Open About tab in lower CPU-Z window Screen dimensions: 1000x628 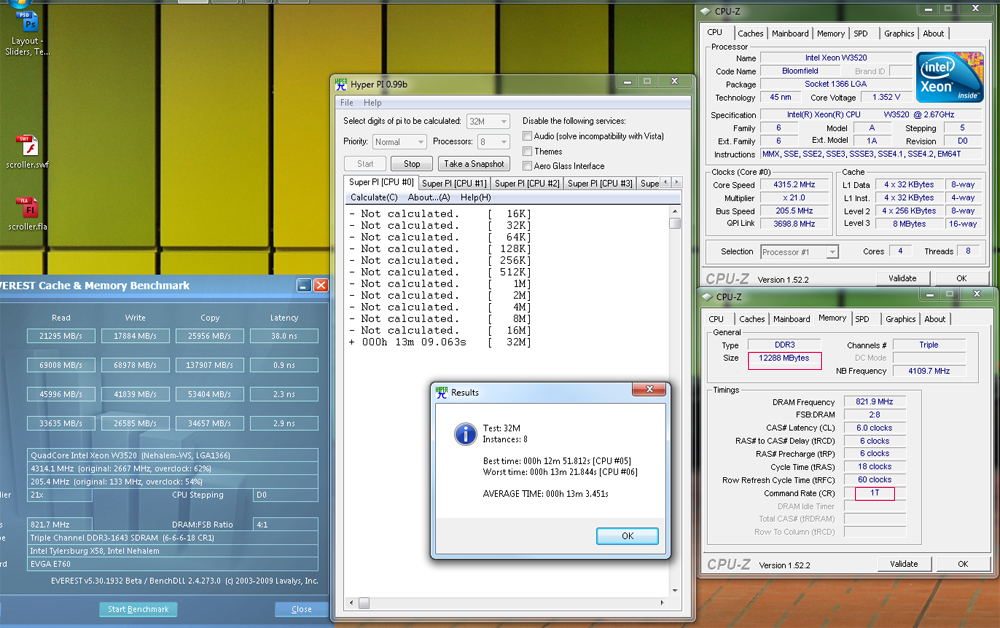click(934, 319)
